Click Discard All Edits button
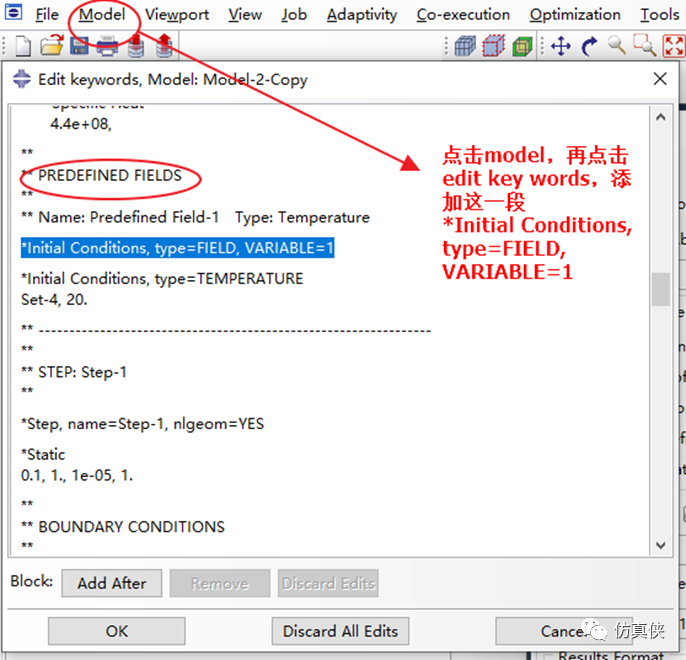 coord(340,631)
